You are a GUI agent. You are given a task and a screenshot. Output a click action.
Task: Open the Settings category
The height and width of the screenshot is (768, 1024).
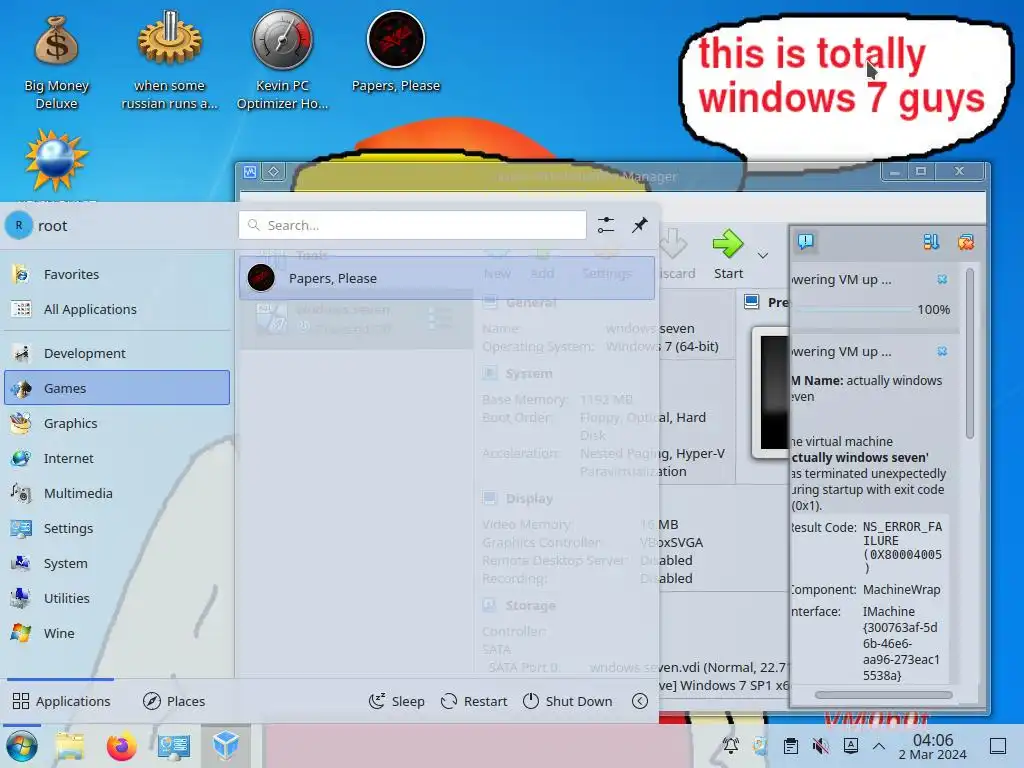coord(118,528)
